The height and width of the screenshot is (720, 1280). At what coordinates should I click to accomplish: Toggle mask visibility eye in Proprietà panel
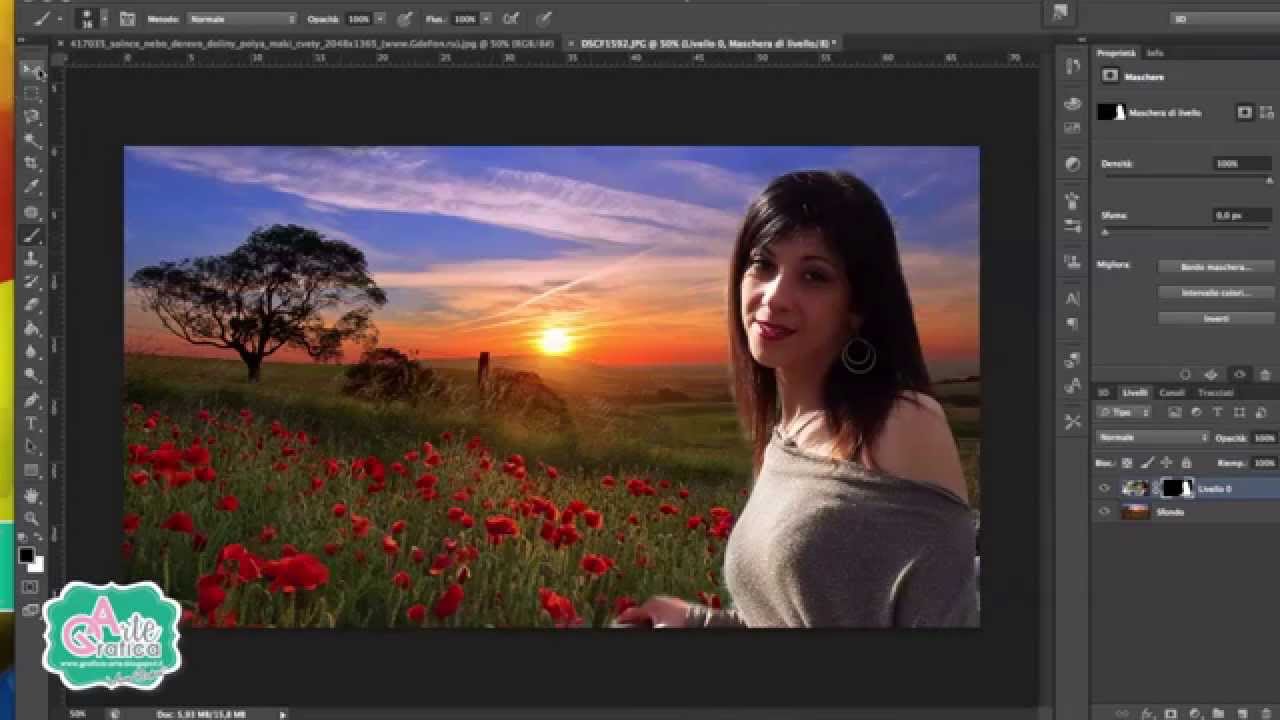(x=1240, y=375)
